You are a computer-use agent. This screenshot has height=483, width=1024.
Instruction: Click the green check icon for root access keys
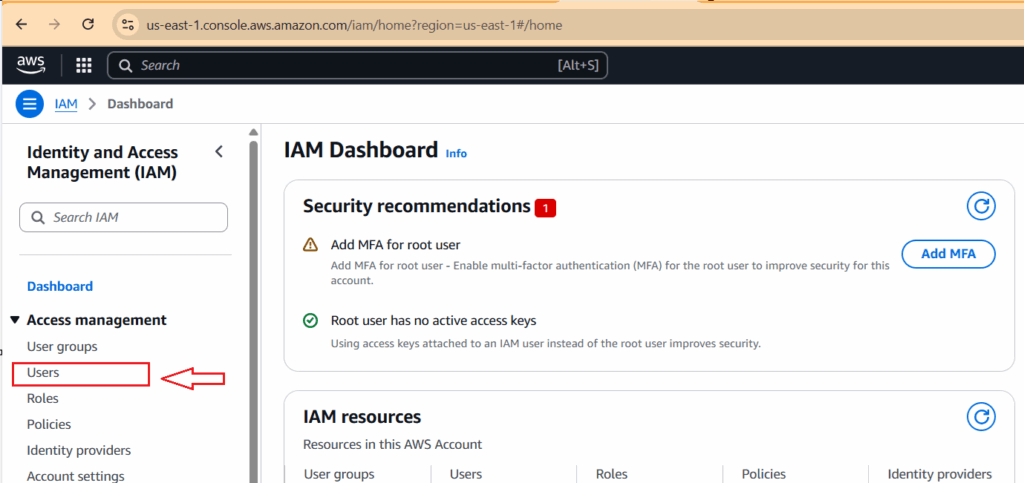(310, 320)
